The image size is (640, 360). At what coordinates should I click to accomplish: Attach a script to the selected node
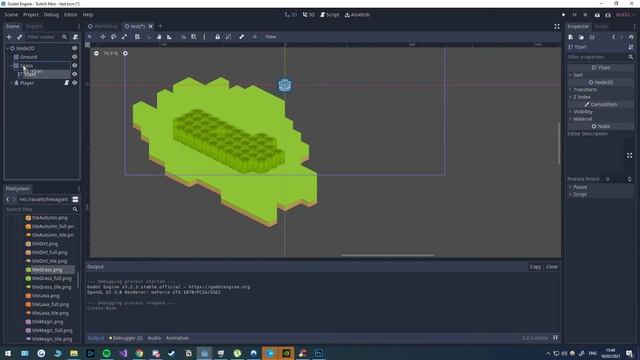point(75,37)
